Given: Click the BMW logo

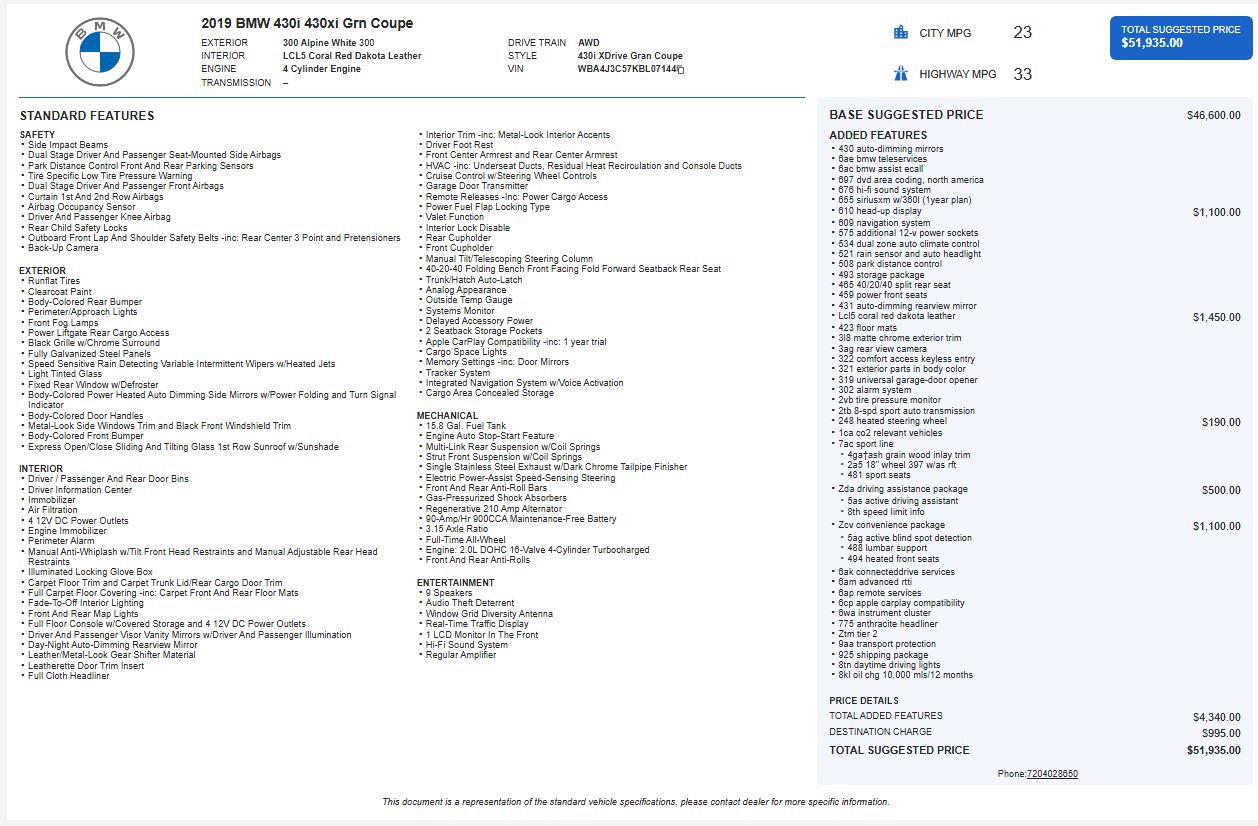Looking at the screenshot, I should 100,53.
